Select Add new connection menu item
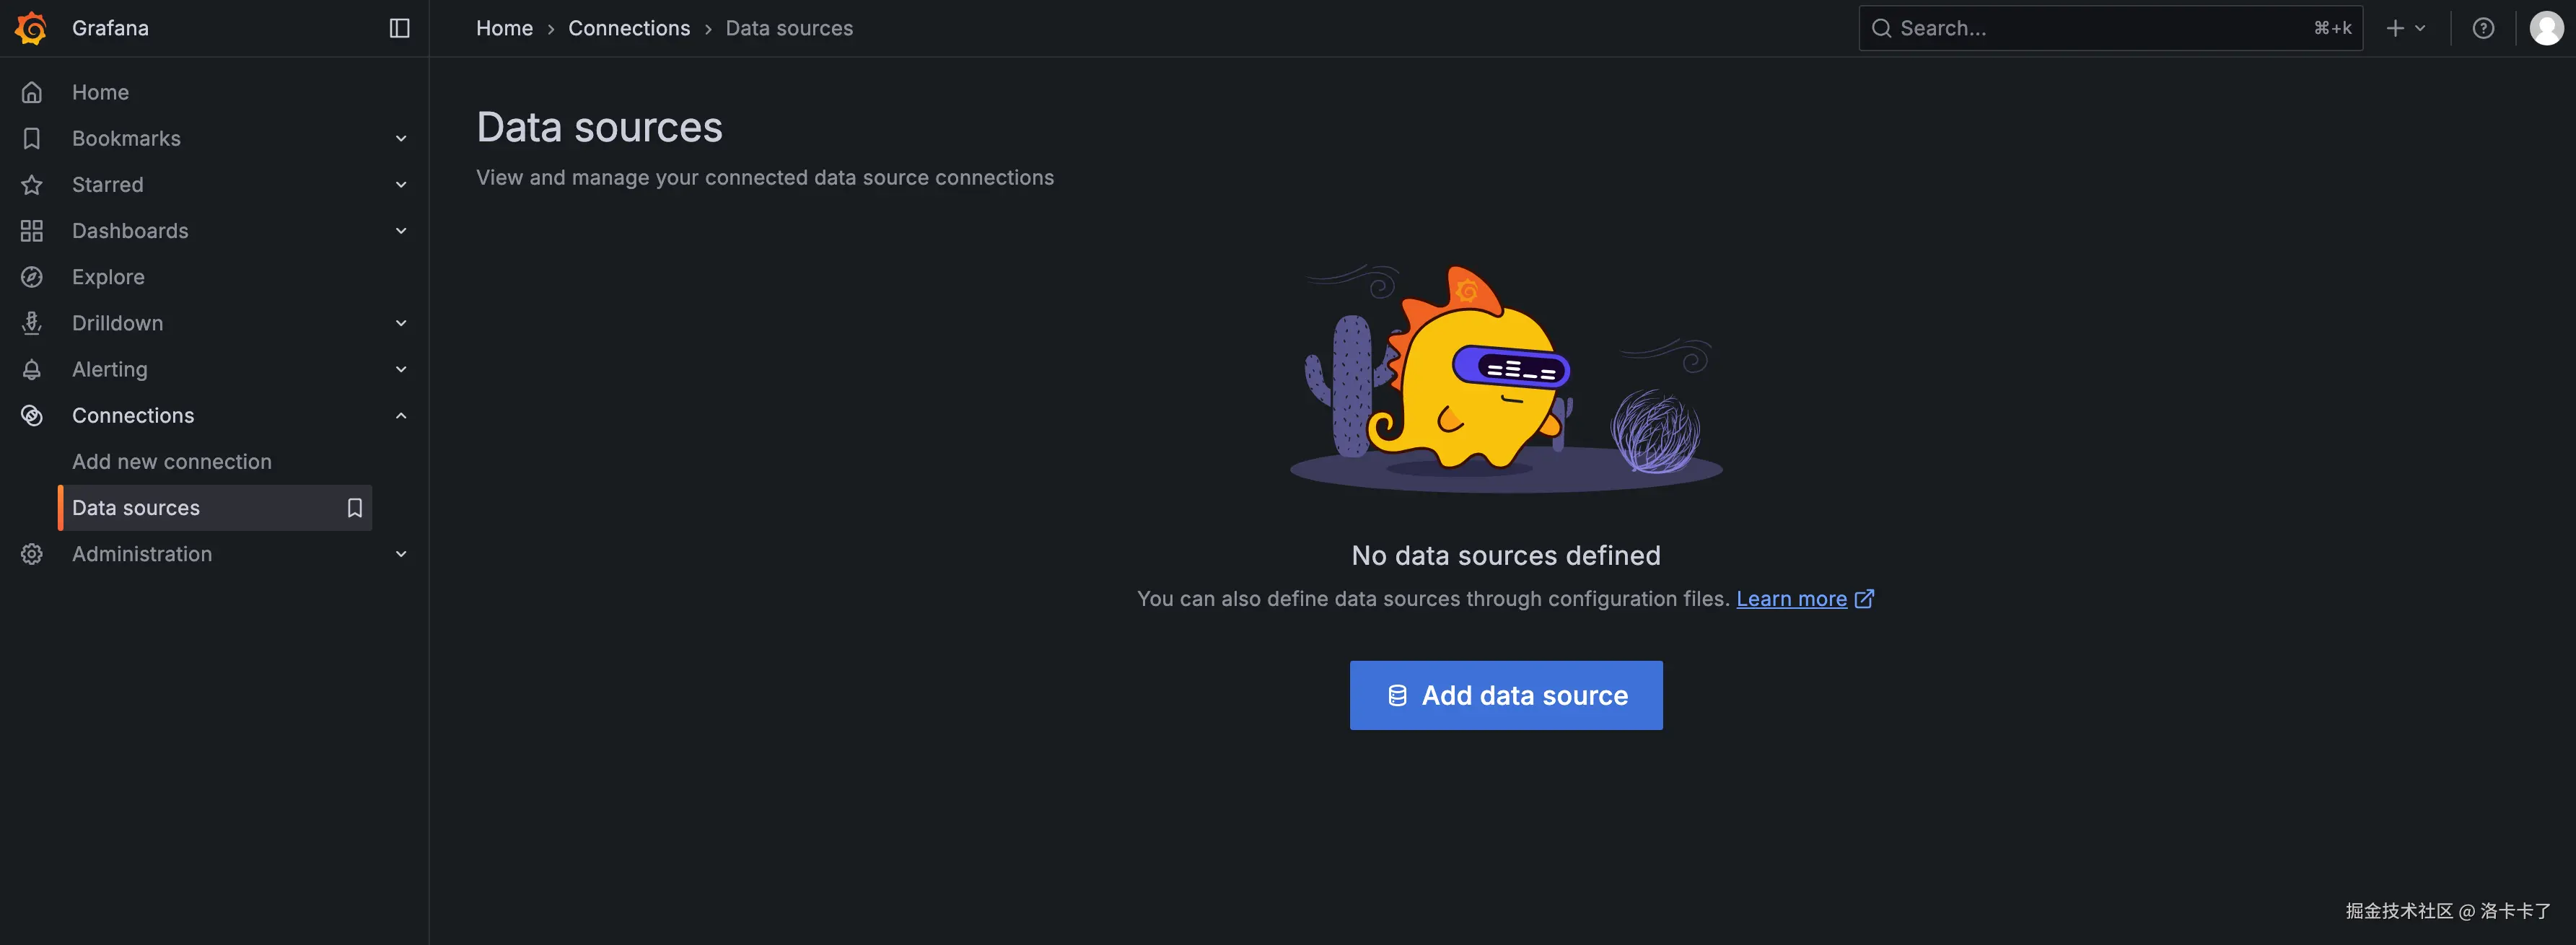 click(x=171, y=462)
